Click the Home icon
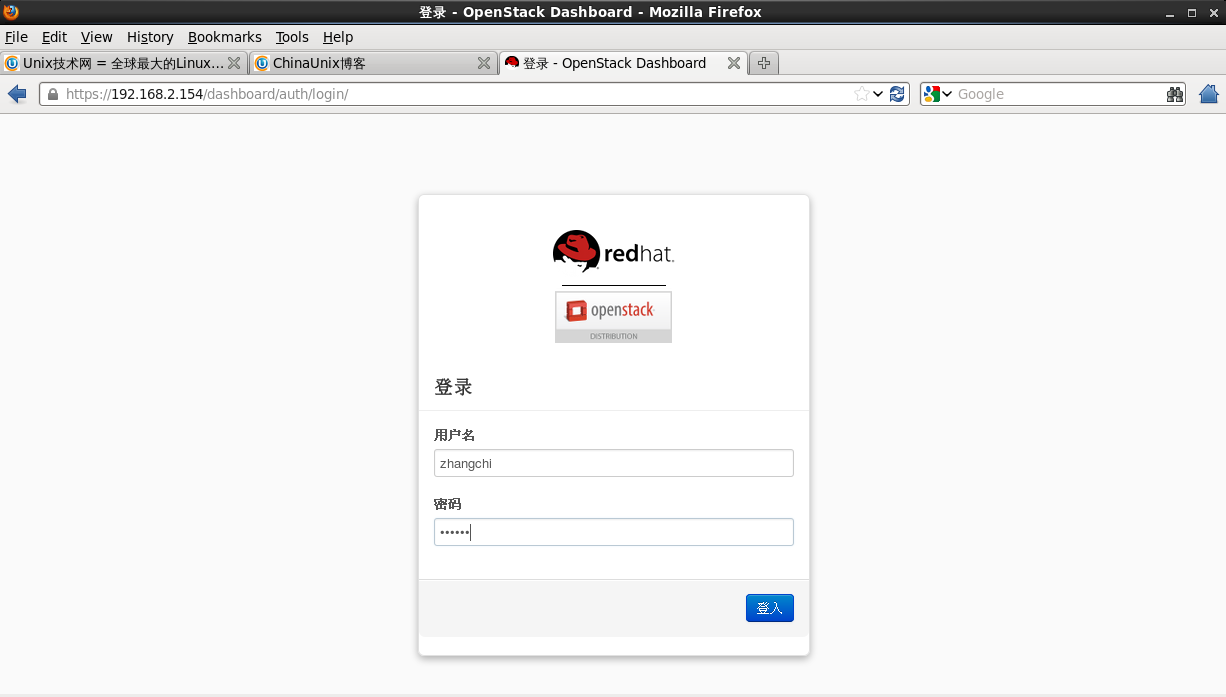The image size is (1226, 697). pyautogui.click(x=1208, y=93)
